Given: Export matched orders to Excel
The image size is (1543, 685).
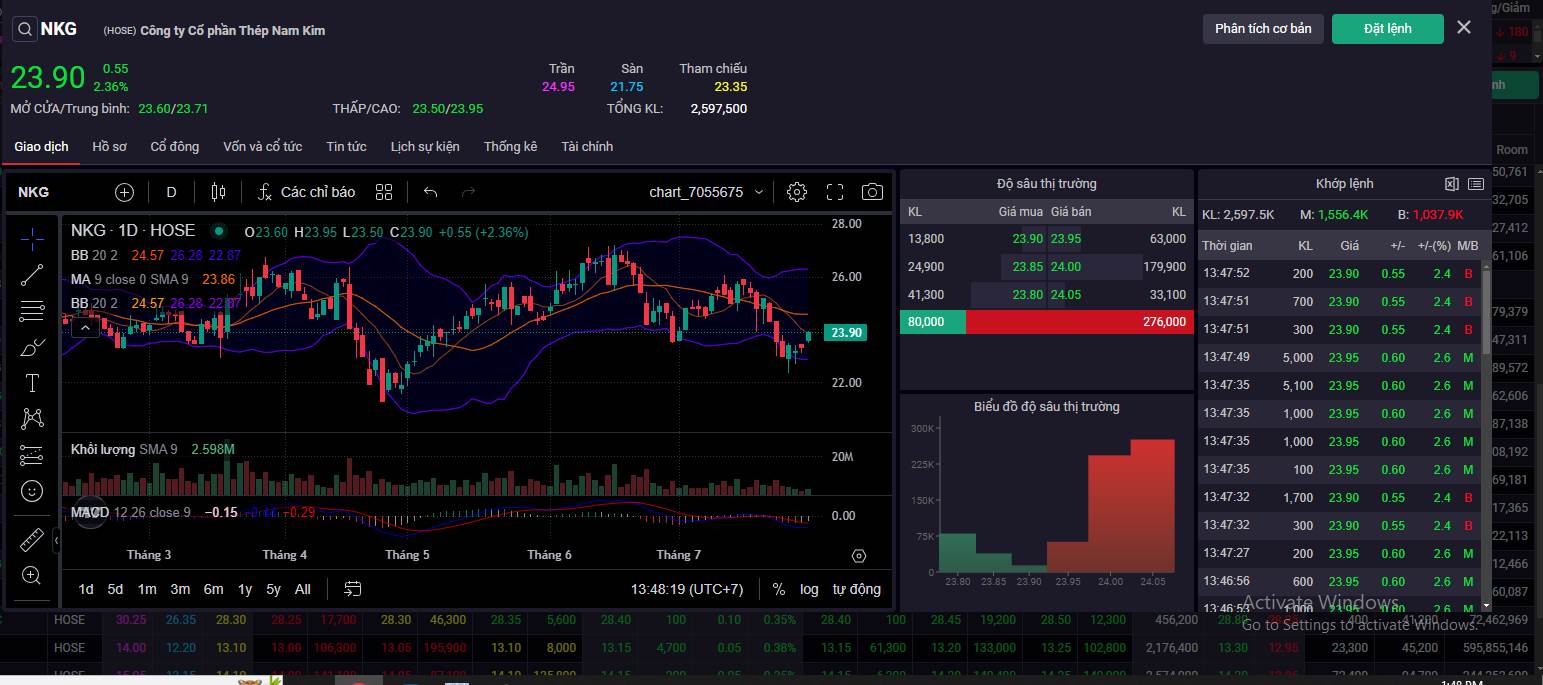Looking at the screenshot, I should click(x=1452, y=184).
